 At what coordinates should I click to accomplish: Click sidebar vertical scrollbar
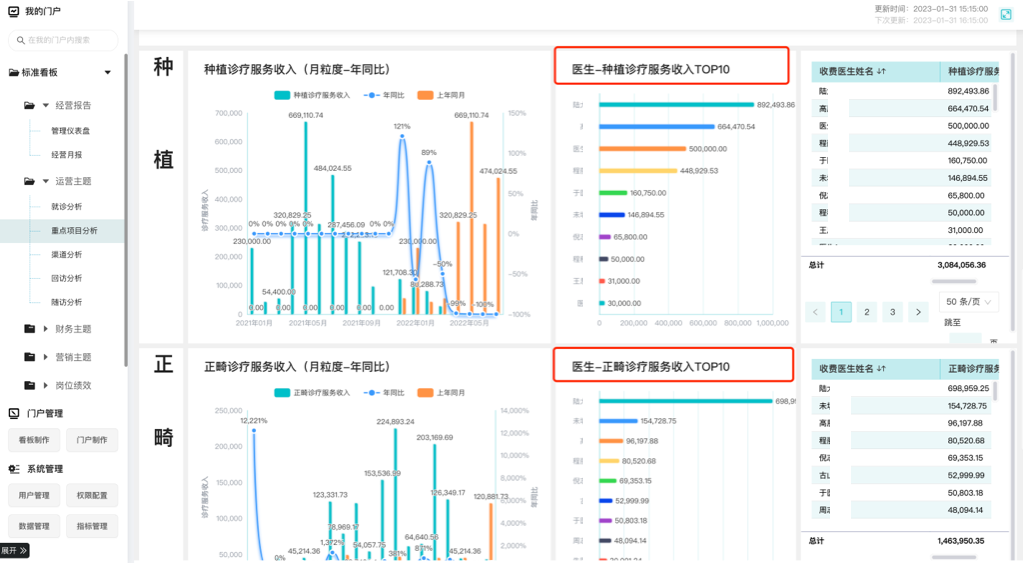125,209
